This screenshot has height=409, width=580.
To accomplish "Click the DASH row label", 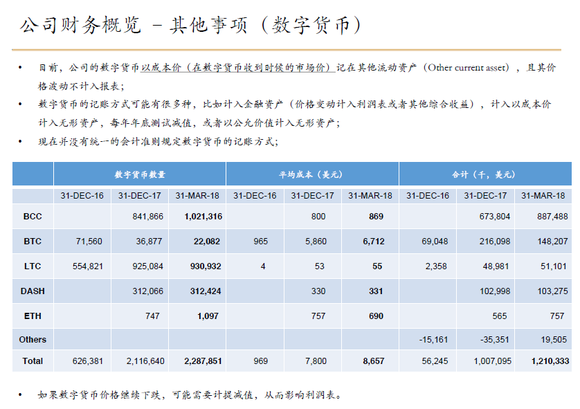I will (x=33, y=291).
